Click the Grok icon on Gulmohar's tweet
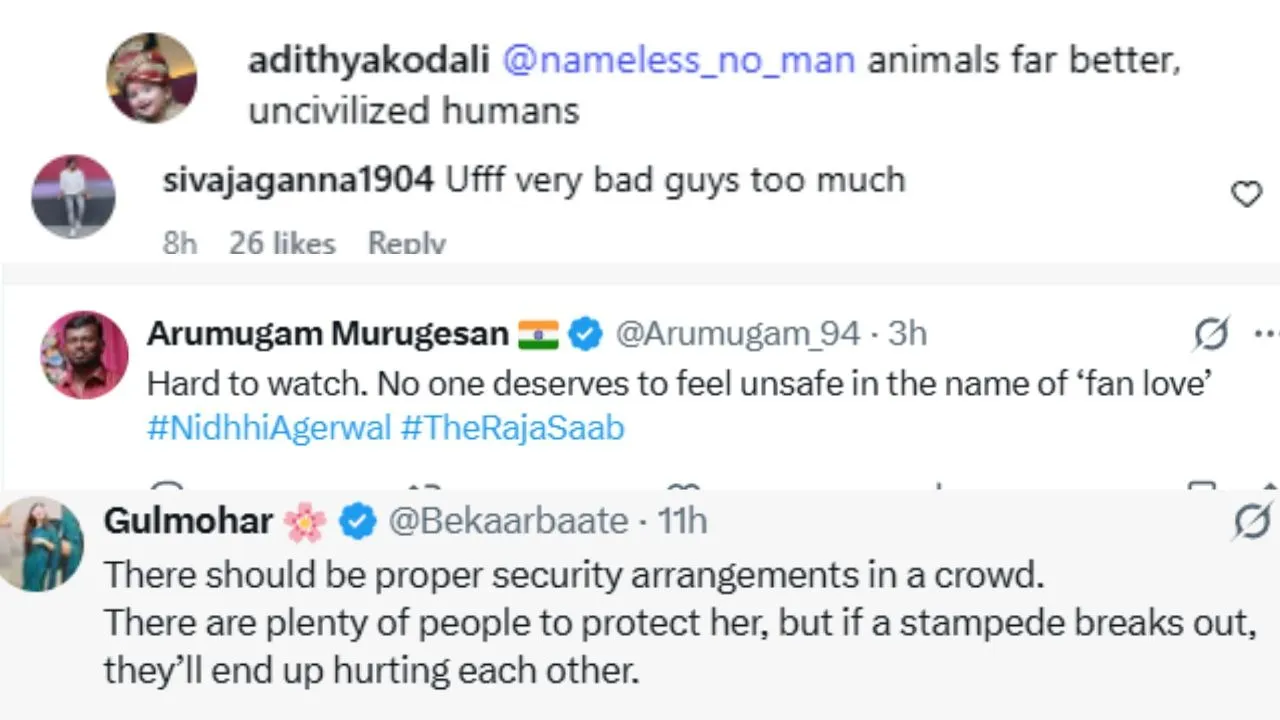 tap(1252, 521)
